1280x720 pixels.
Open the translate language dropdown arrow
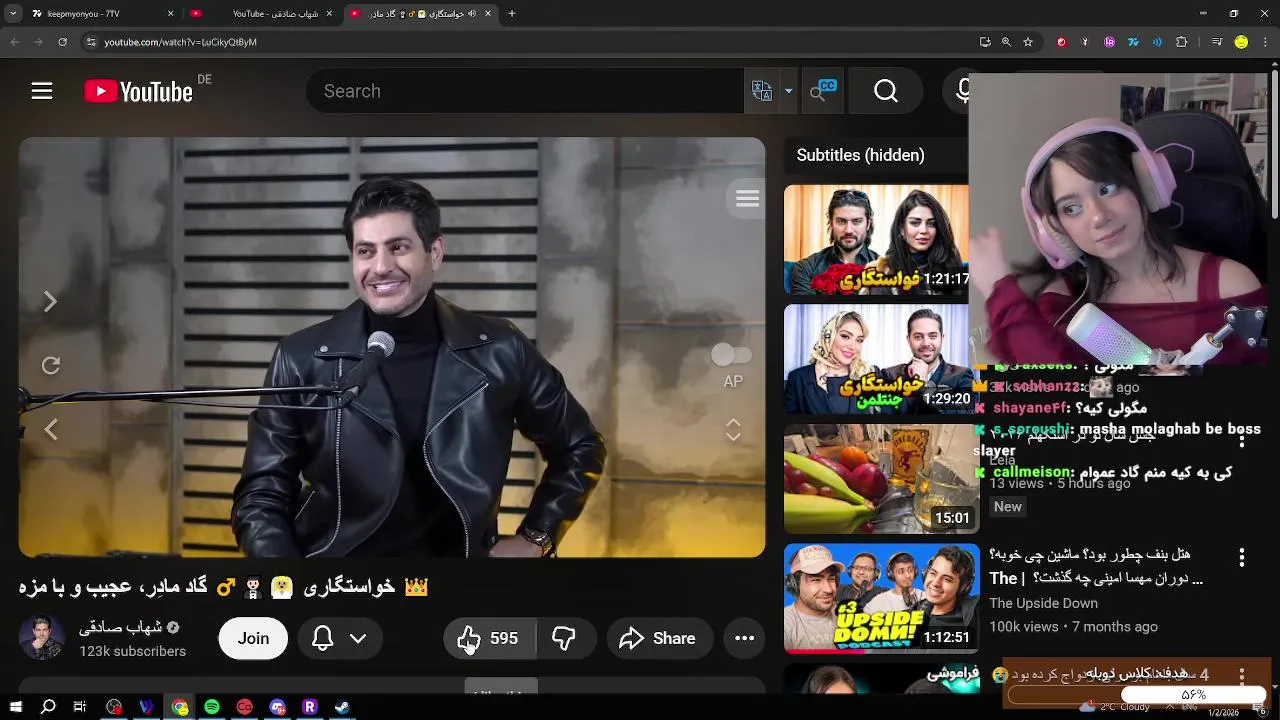pyautogui.click(x=788, y=91)
